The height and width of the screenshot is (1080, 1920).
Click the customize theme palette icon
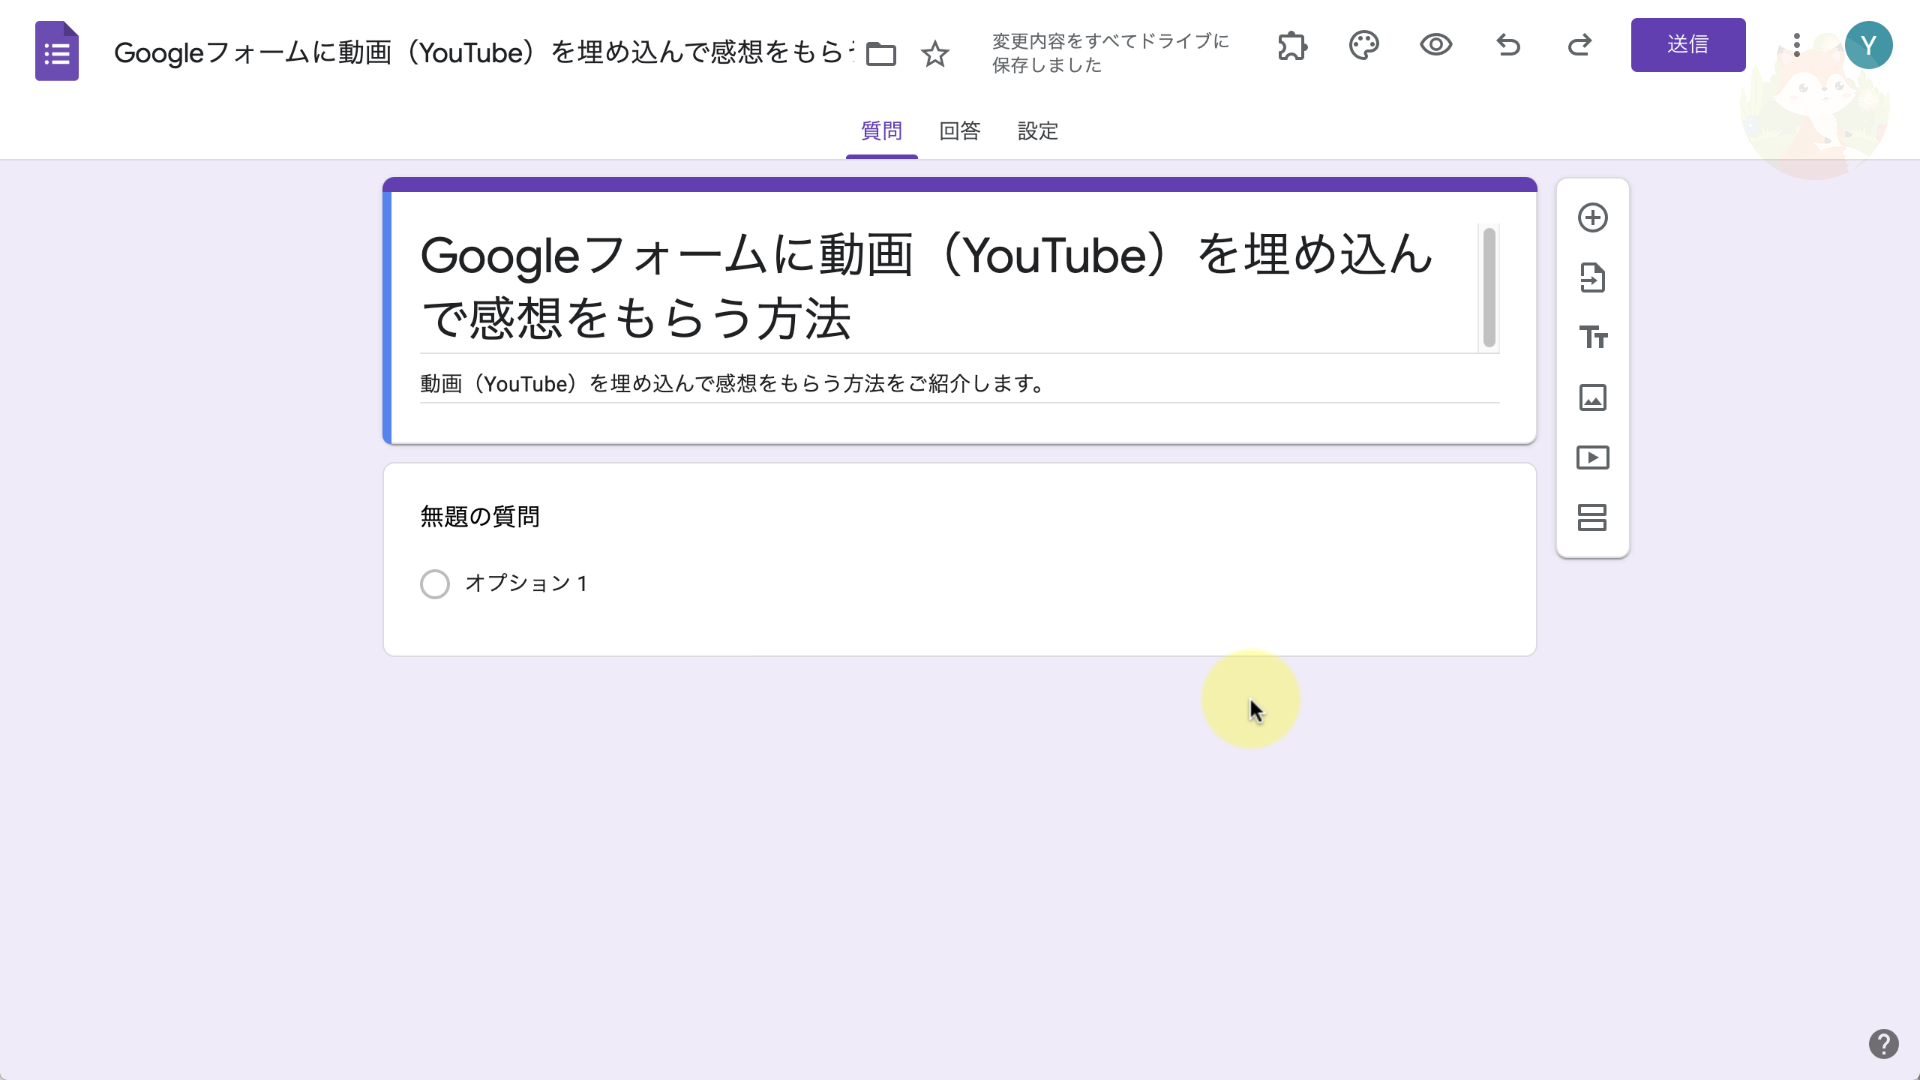tap(1364, 45)
